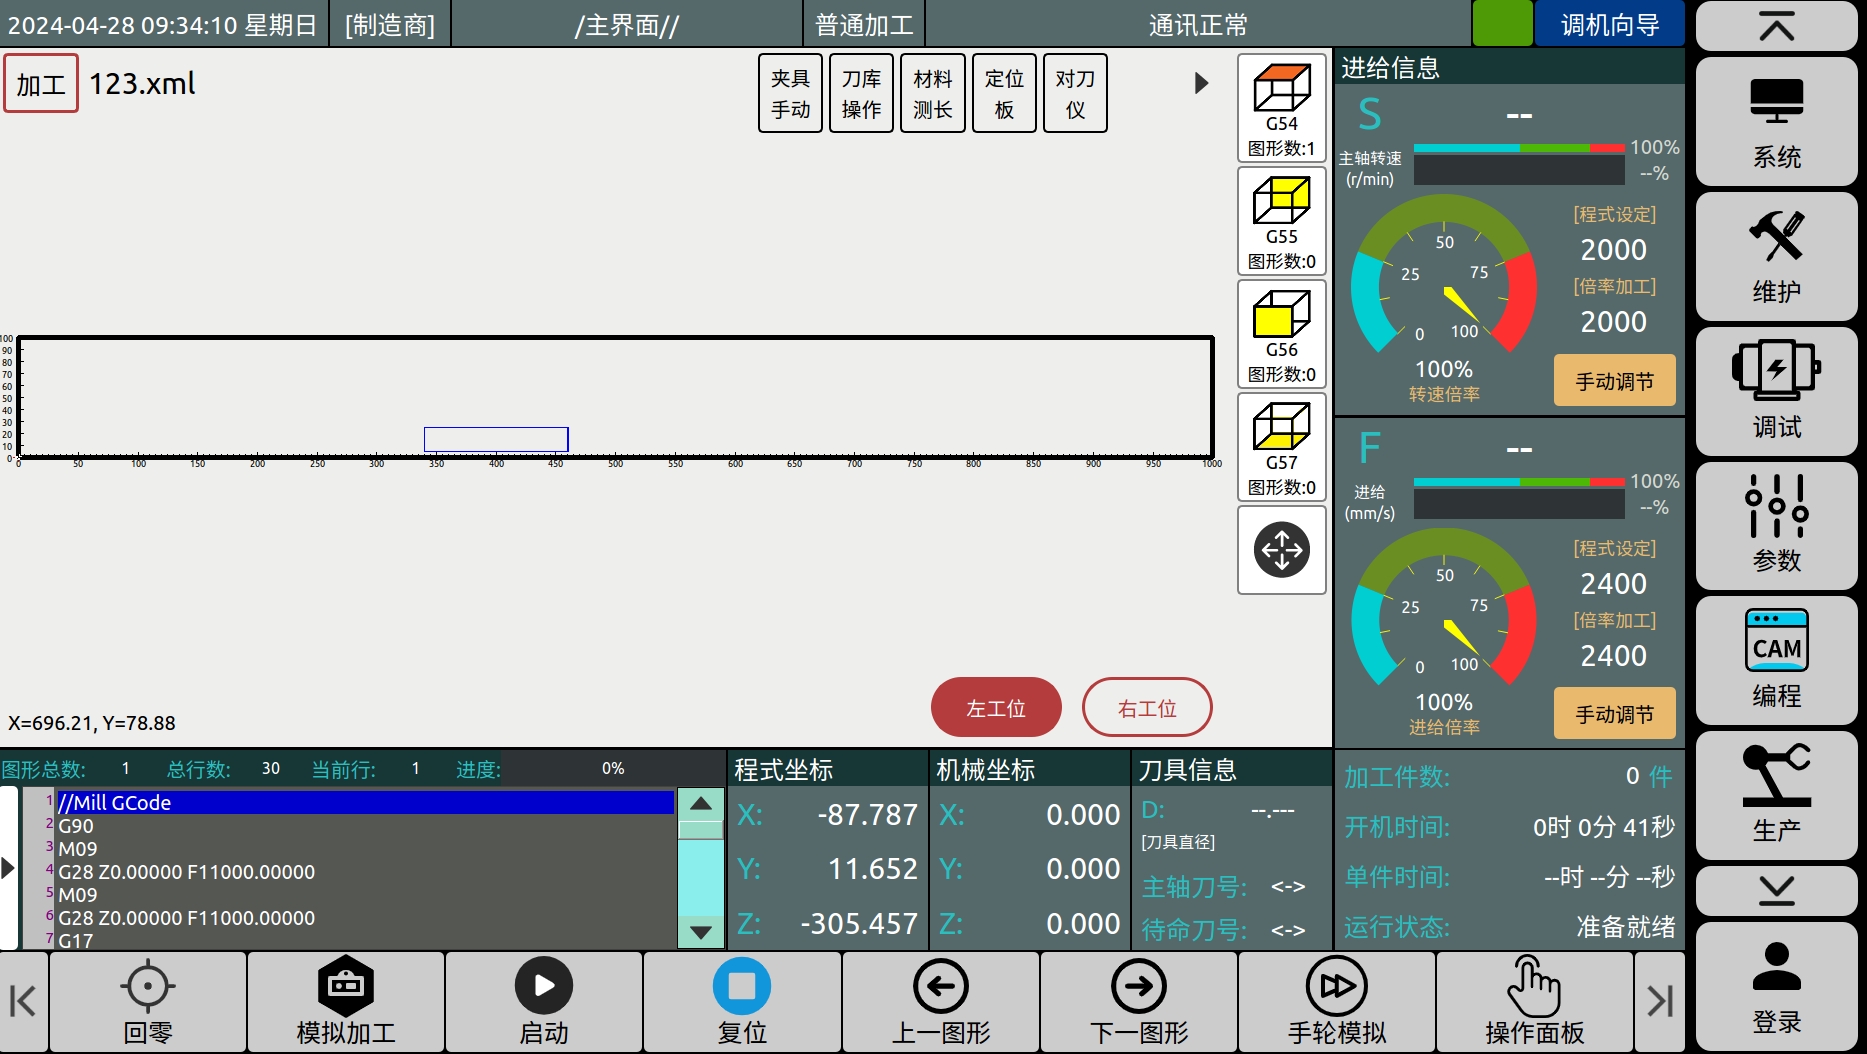Toggle the green status indicator in header
1867x1054 pixels.
click(1501, 24)
